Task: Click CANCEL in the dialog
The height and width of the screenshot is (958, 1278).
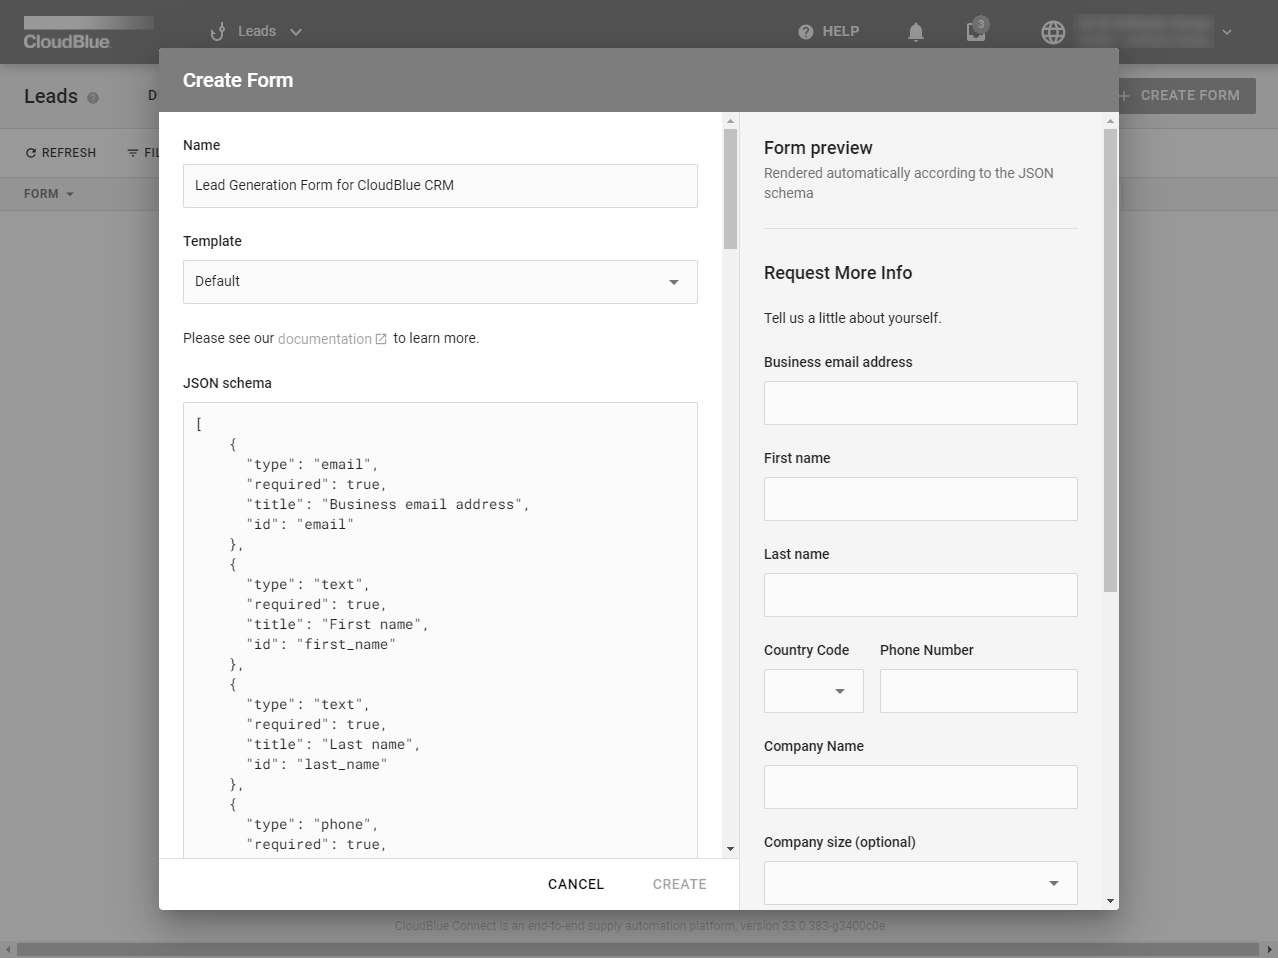Action: [576, 884]
